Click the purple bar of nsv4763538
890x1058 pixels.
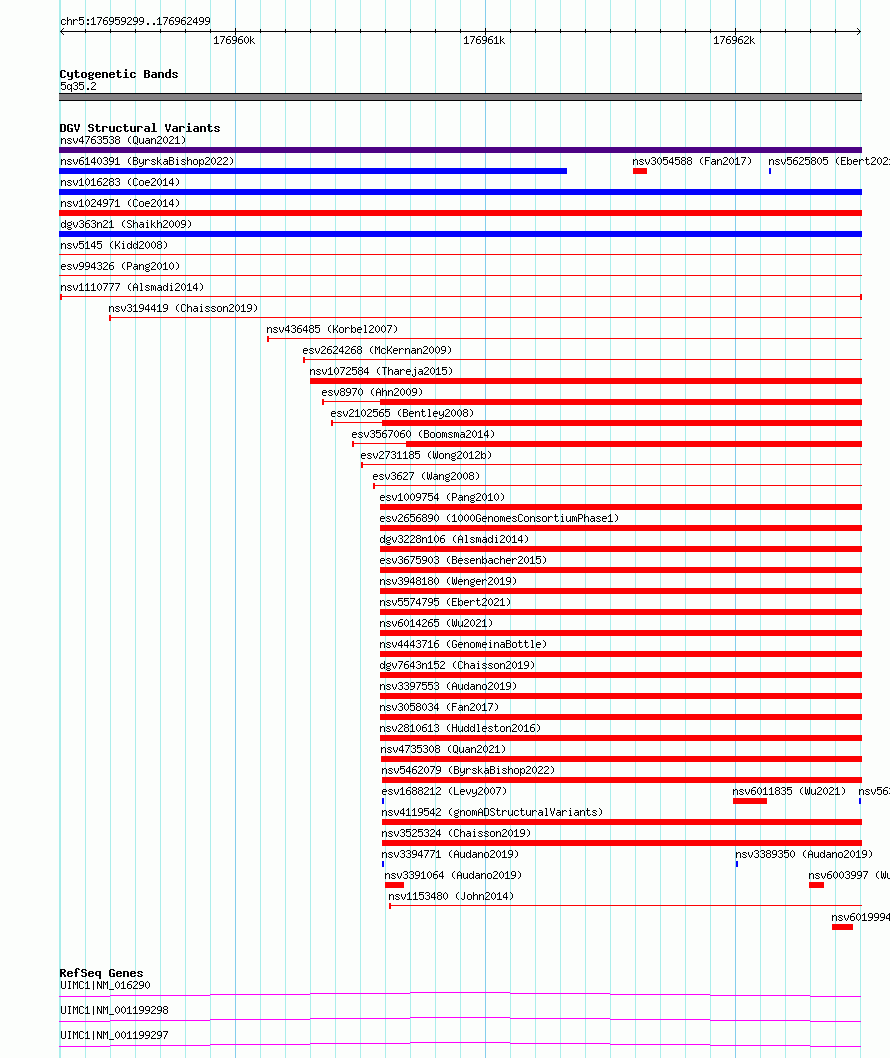461,150
